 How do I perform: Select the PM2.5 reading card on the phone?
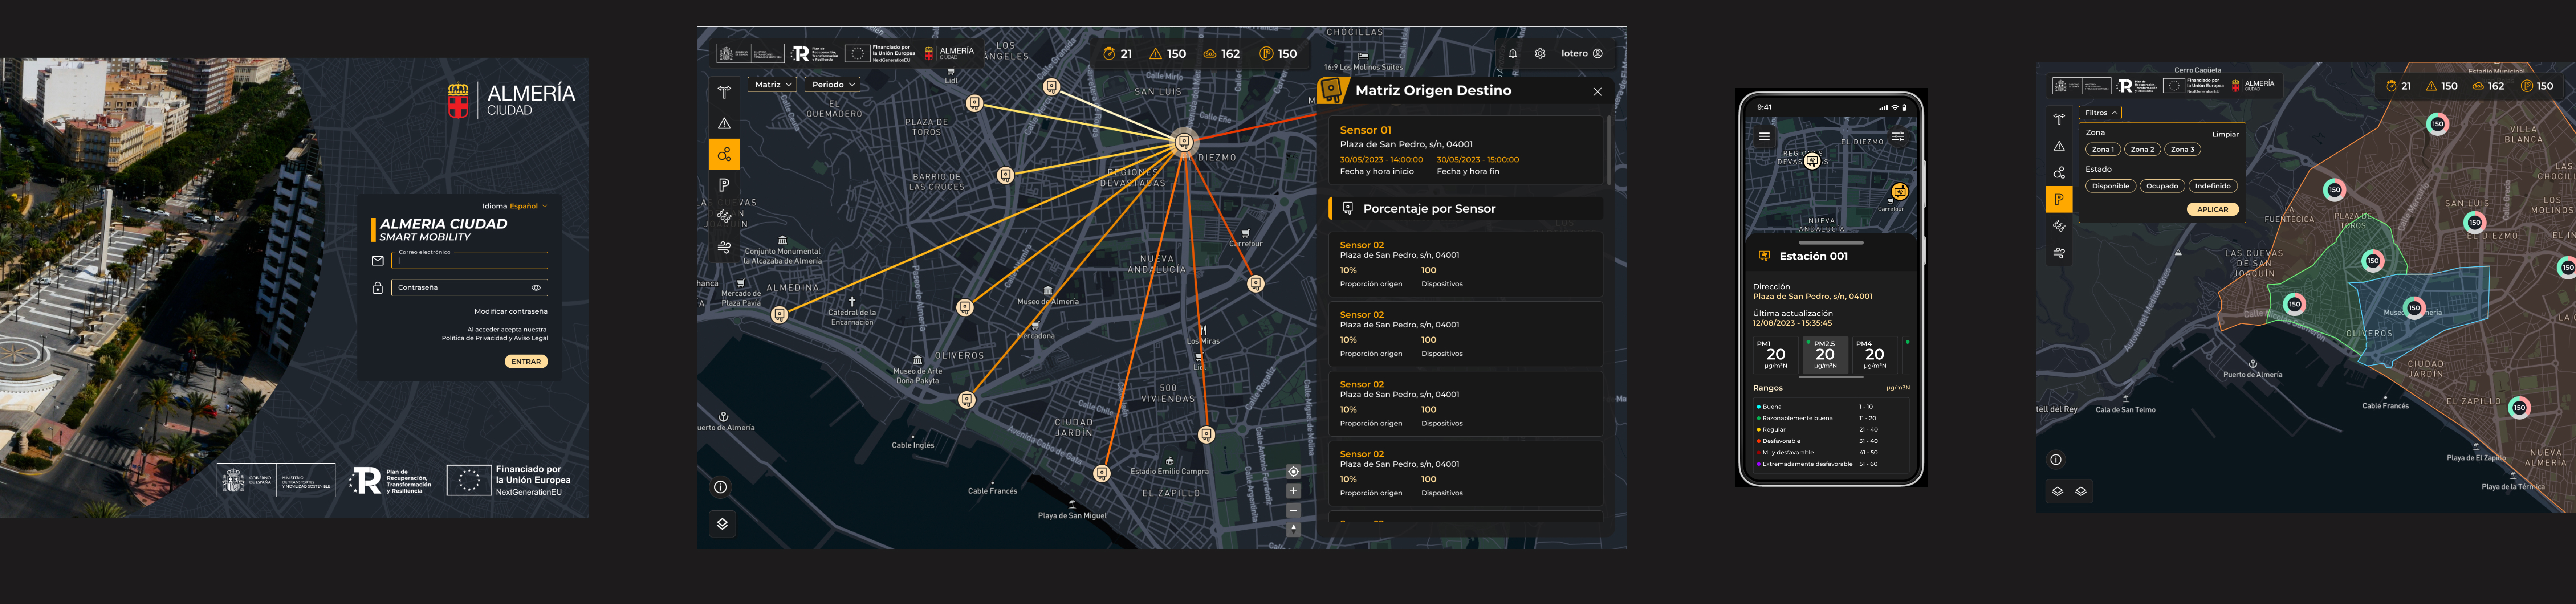(1825, 355)
